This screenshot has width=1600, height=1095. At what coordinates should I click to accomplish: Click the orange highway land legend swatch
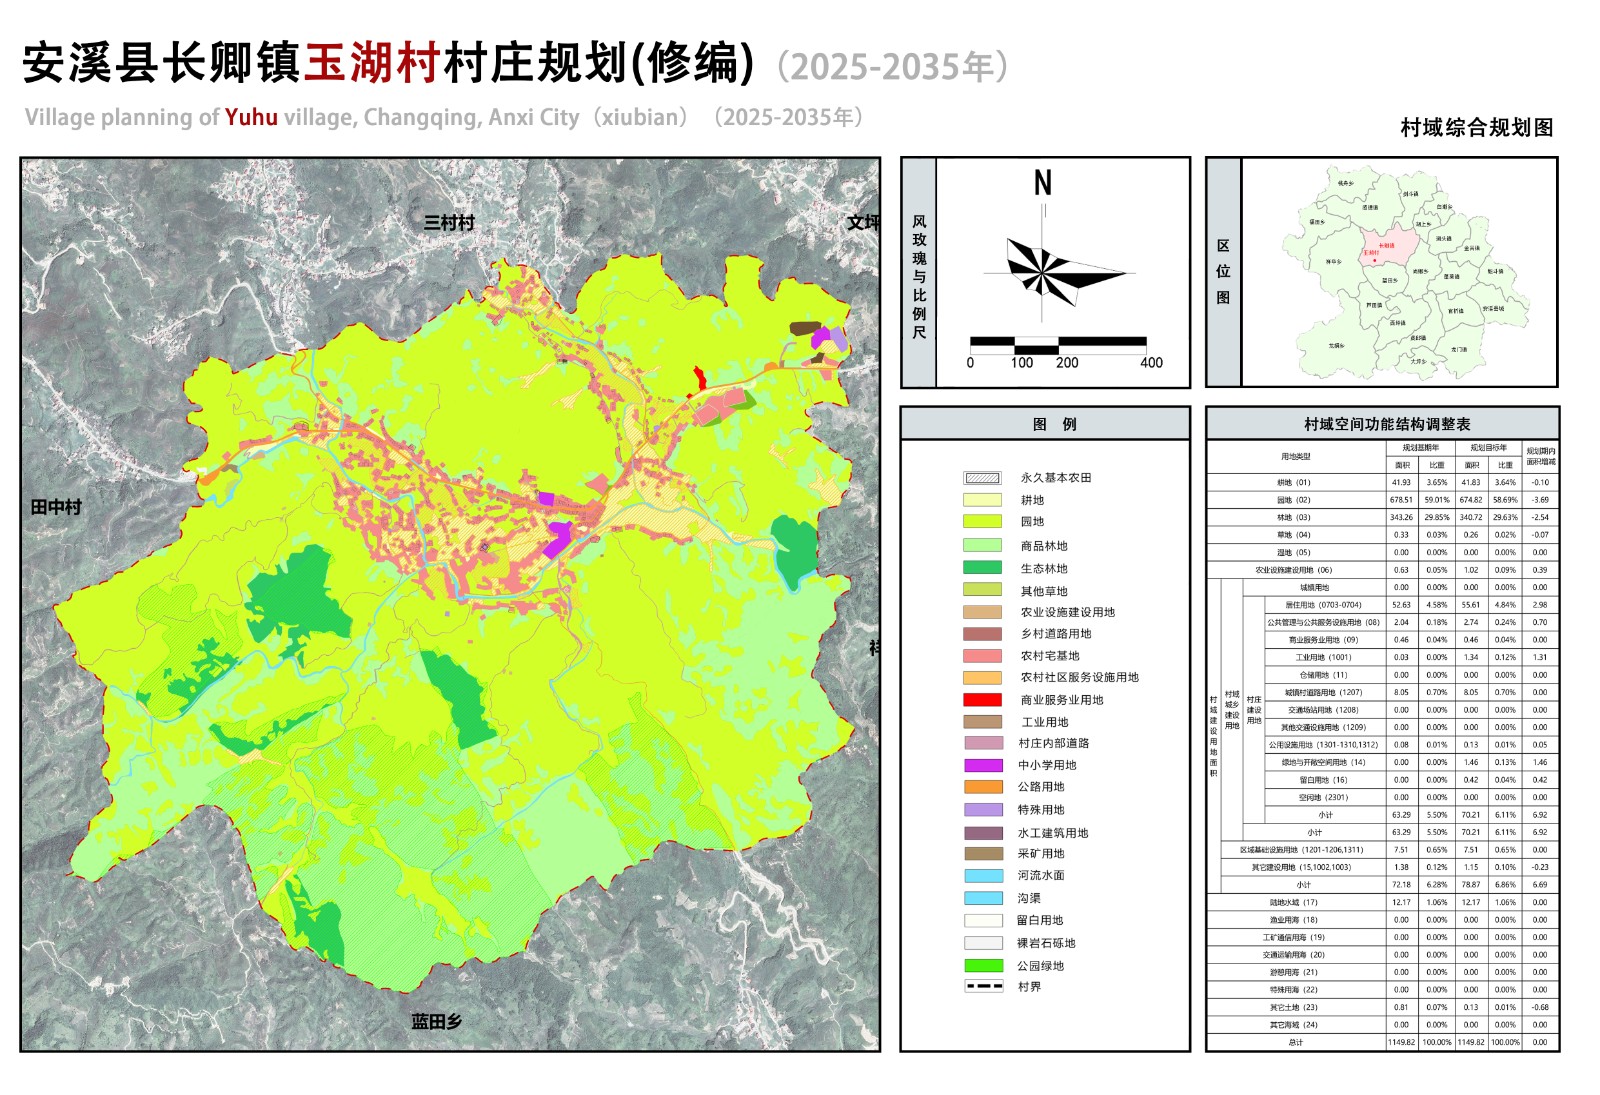[x=982, y=787]
